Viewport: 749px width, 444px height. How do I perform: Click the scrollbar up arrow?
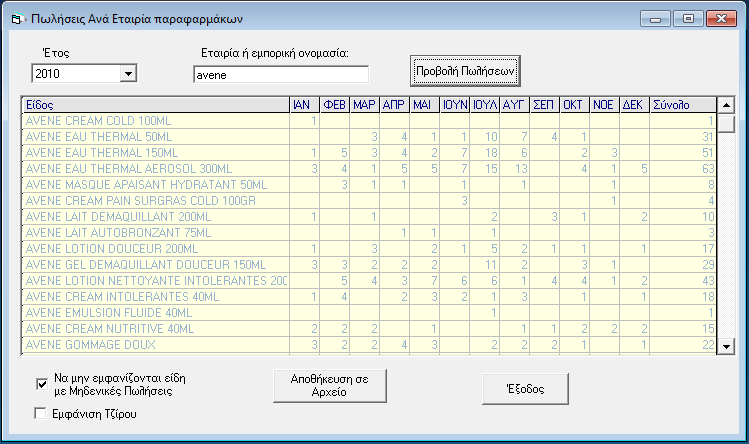(x=726, y=105)
